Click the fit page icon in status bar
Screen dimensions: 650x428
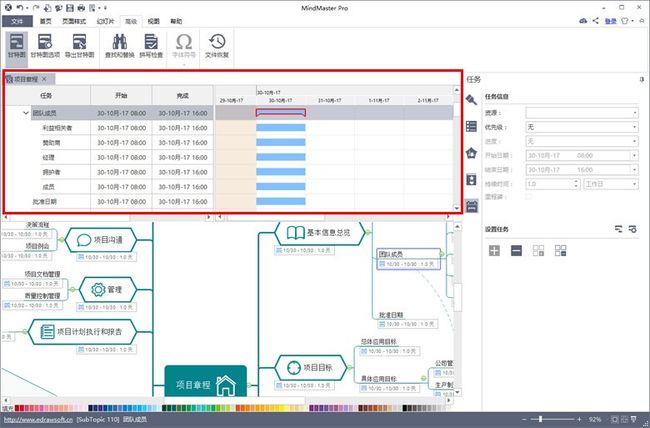(x=615, y=419)
